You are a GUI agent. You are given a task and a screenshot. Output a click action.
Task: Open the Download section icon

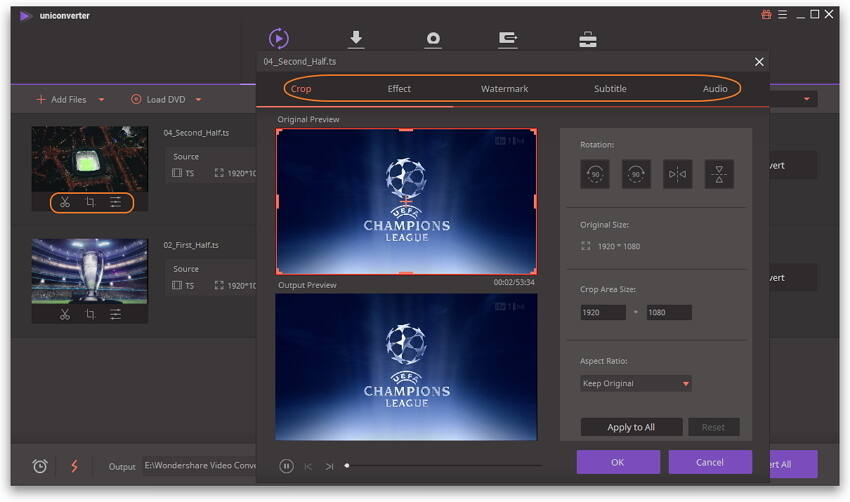356,39
